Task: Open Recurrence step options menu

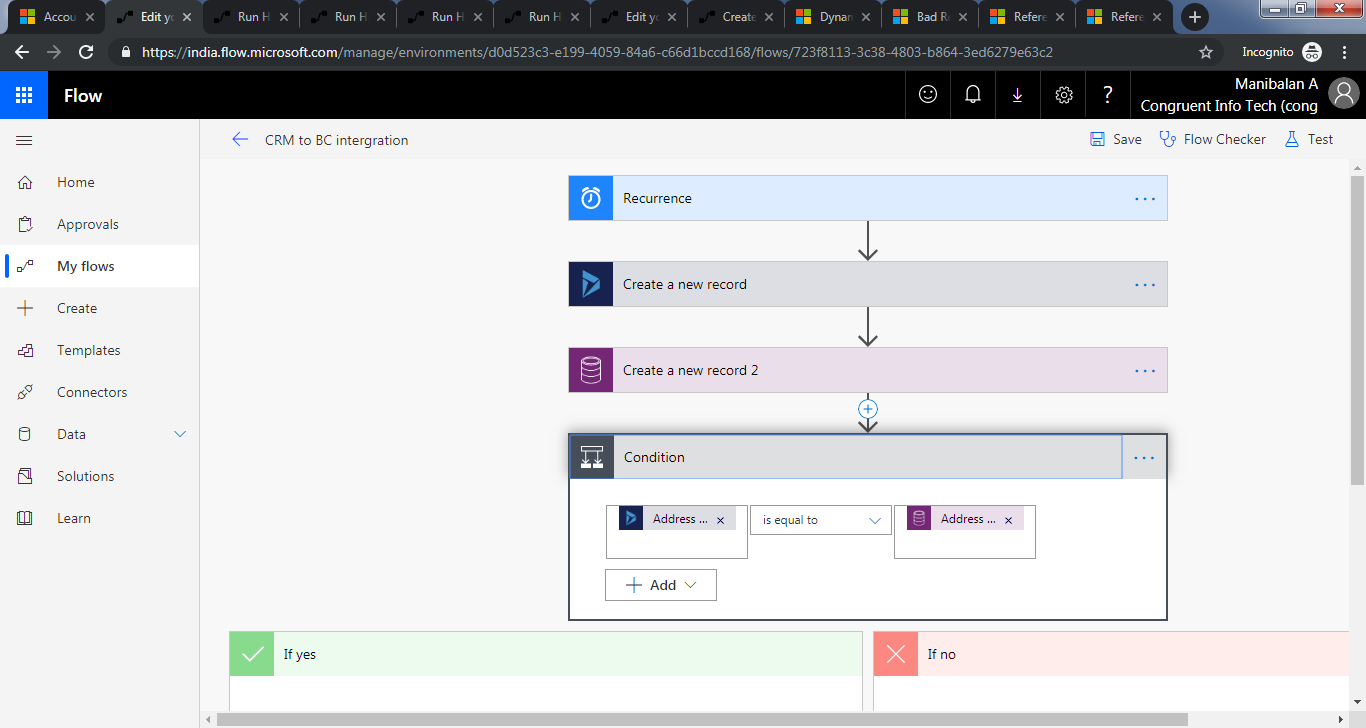Action: 1145,198
